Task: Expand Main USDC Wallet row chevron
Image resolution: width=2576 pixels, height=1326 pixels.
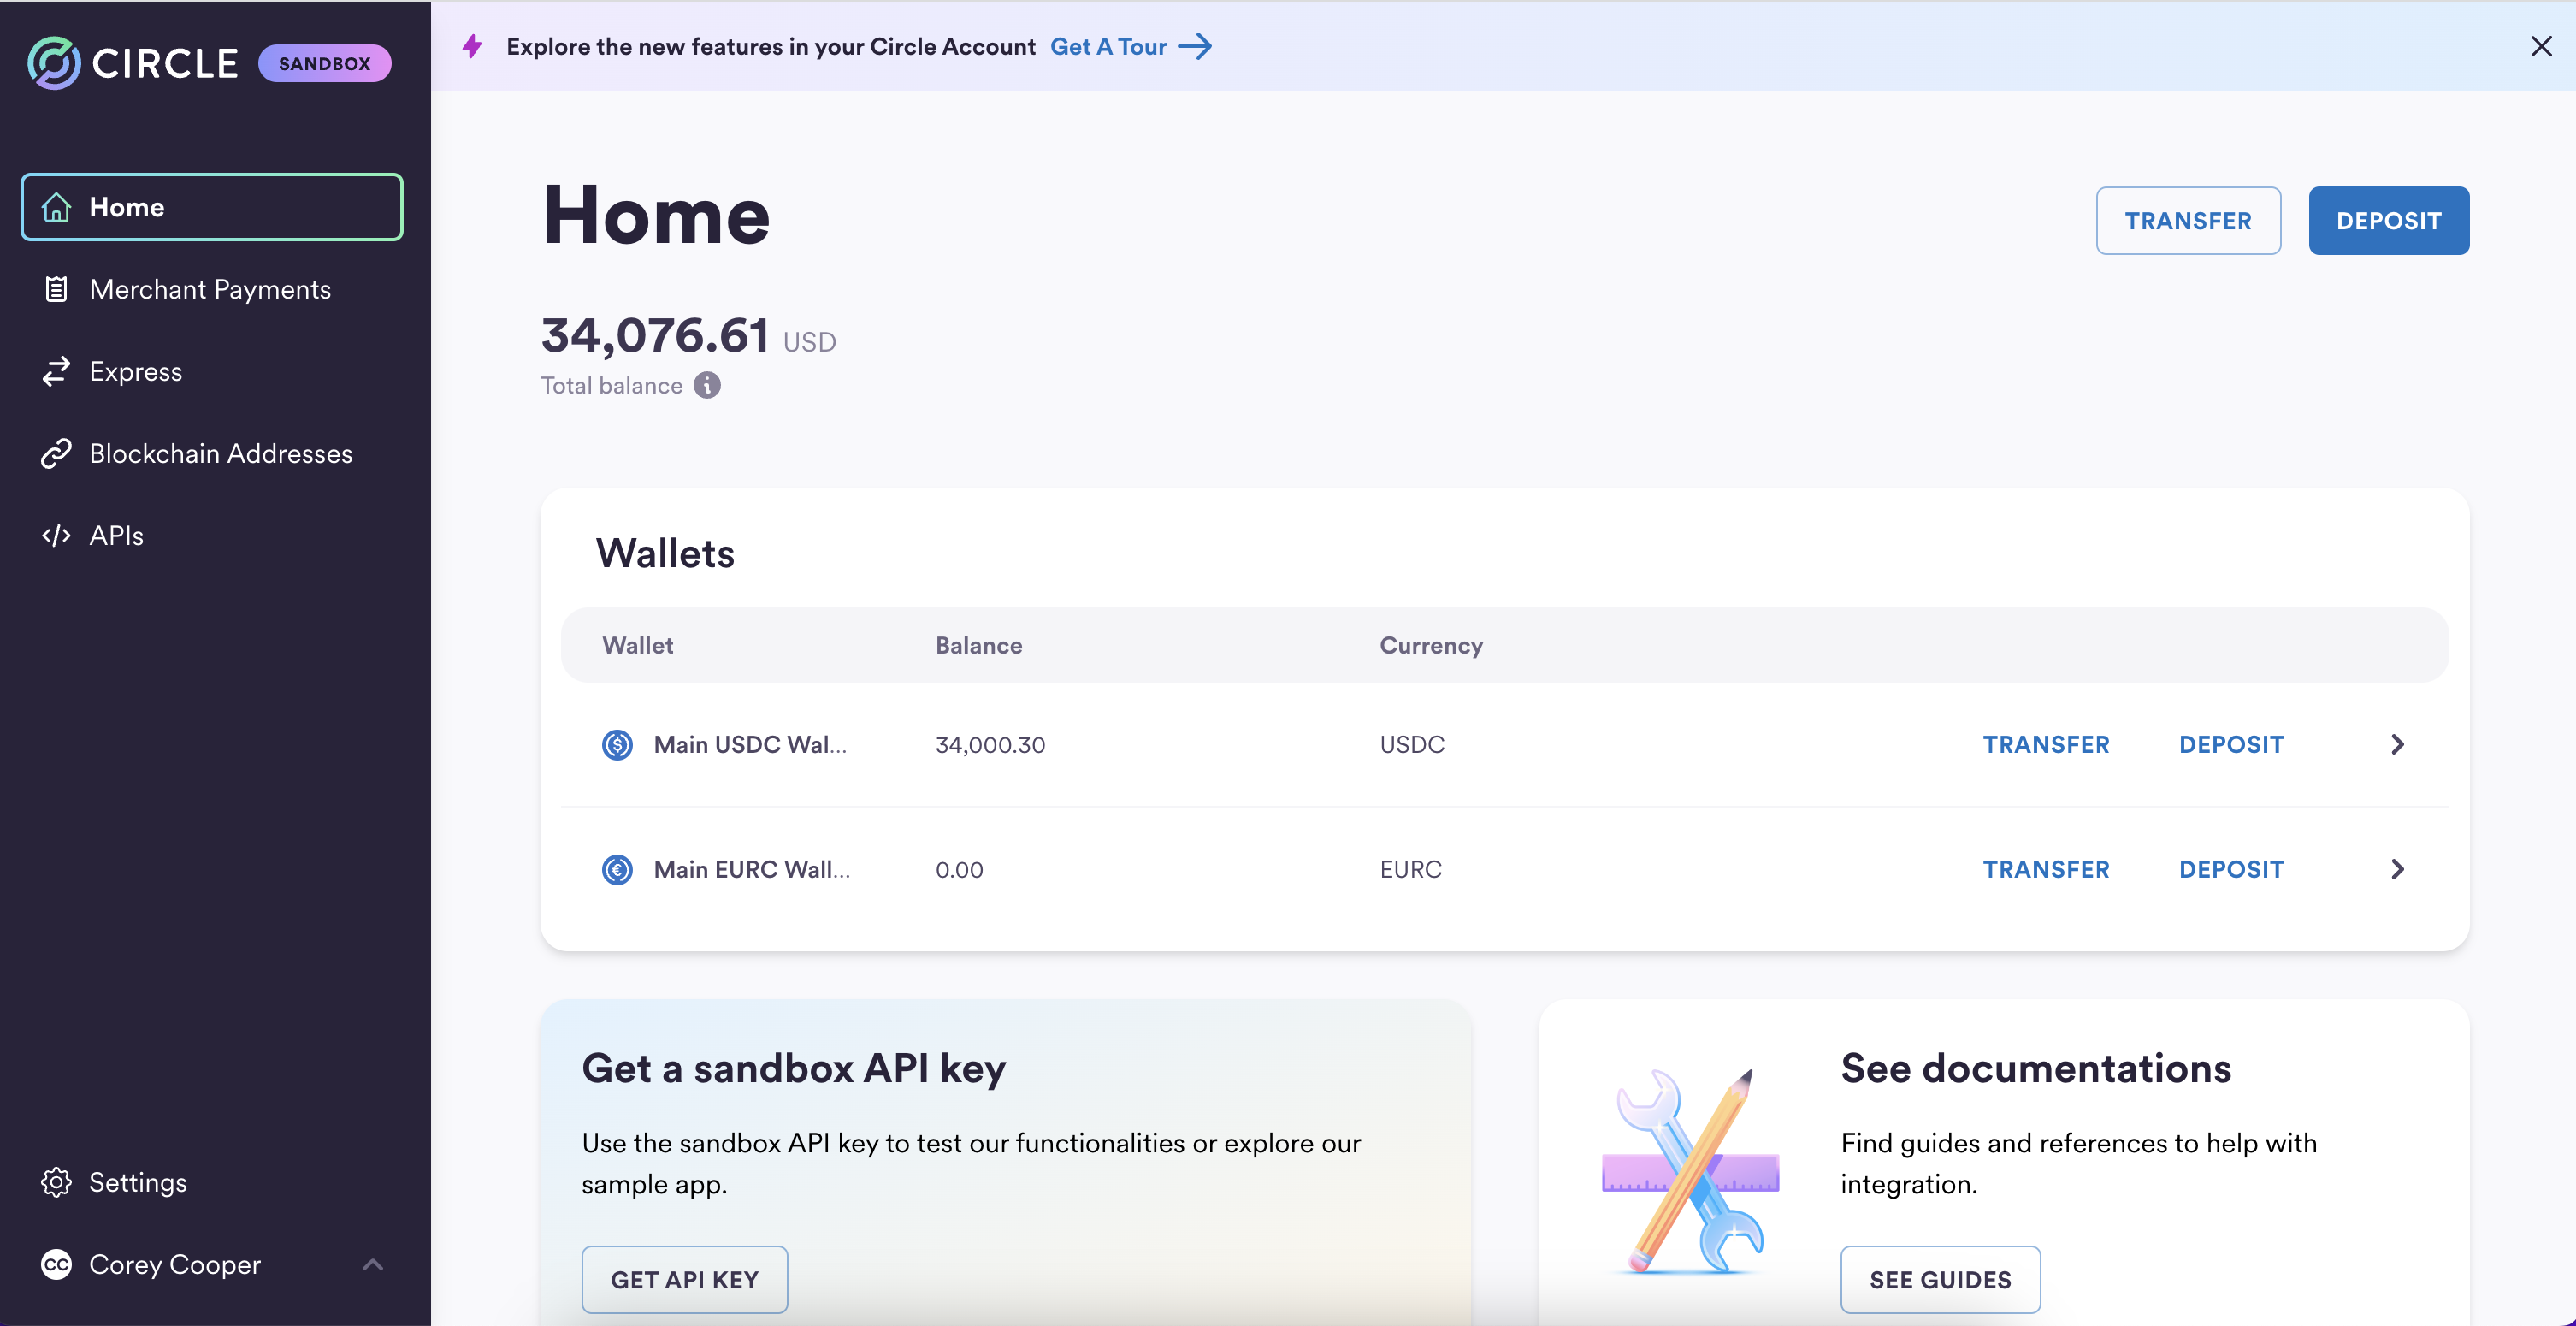Action: (2397, 744)
